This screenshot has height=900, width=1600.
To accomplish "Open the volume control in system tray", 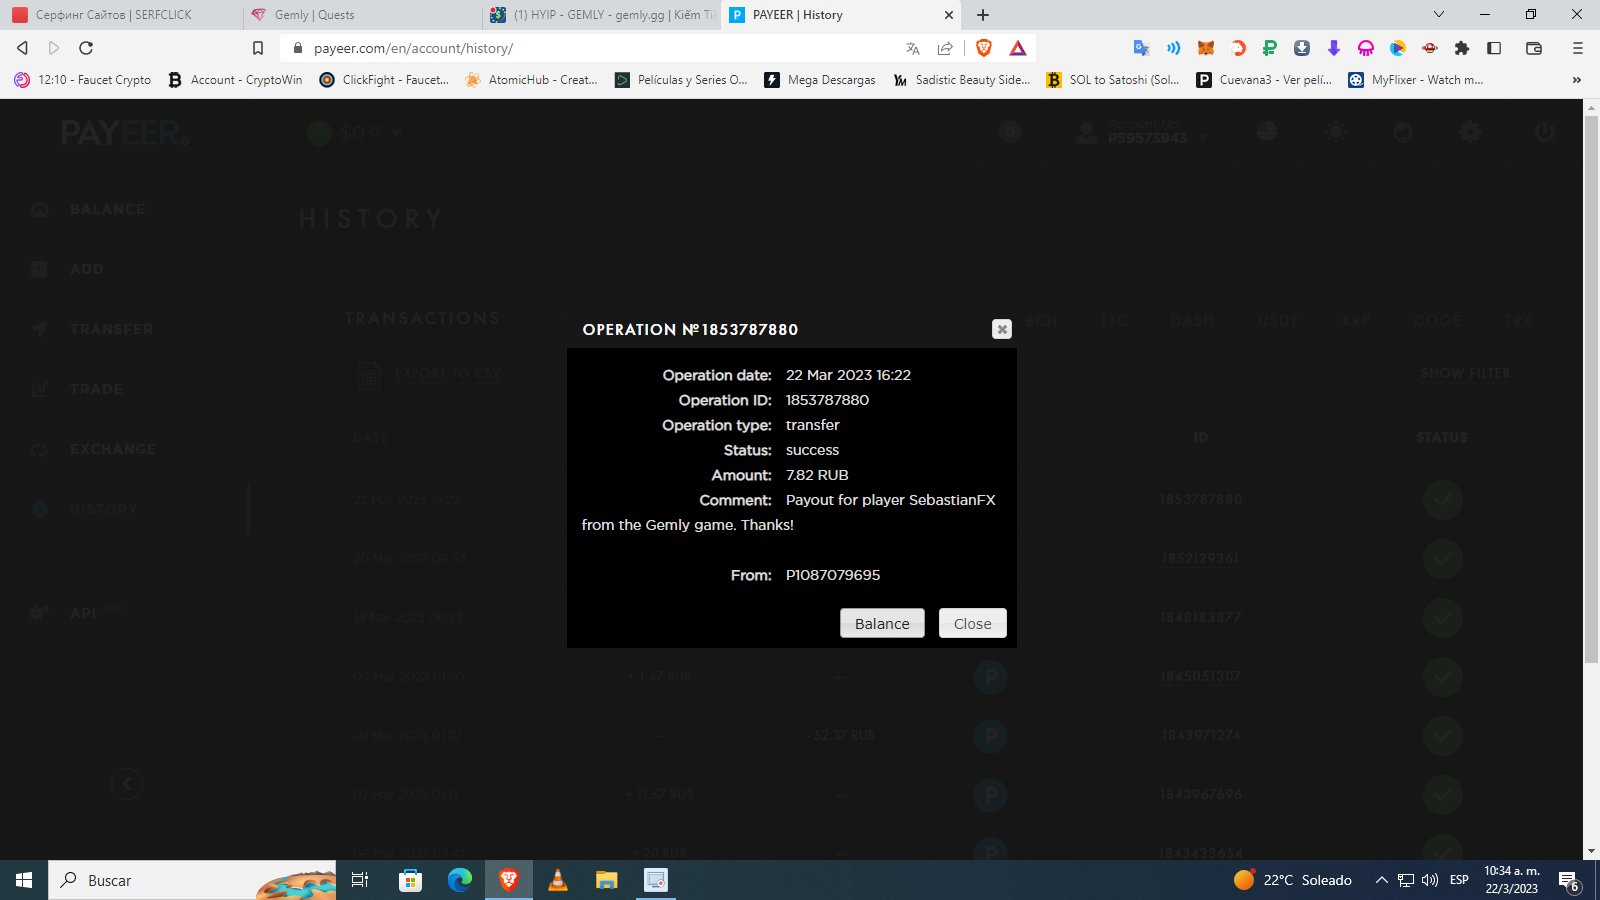I will point(1430,880).
